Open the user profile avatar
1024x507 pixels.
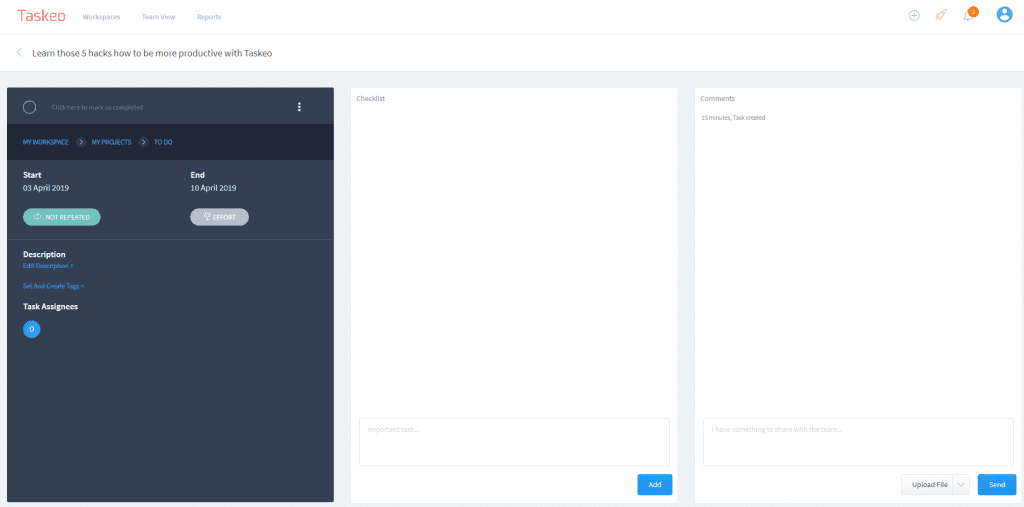pyautogui.click(x=1005, y=15)
